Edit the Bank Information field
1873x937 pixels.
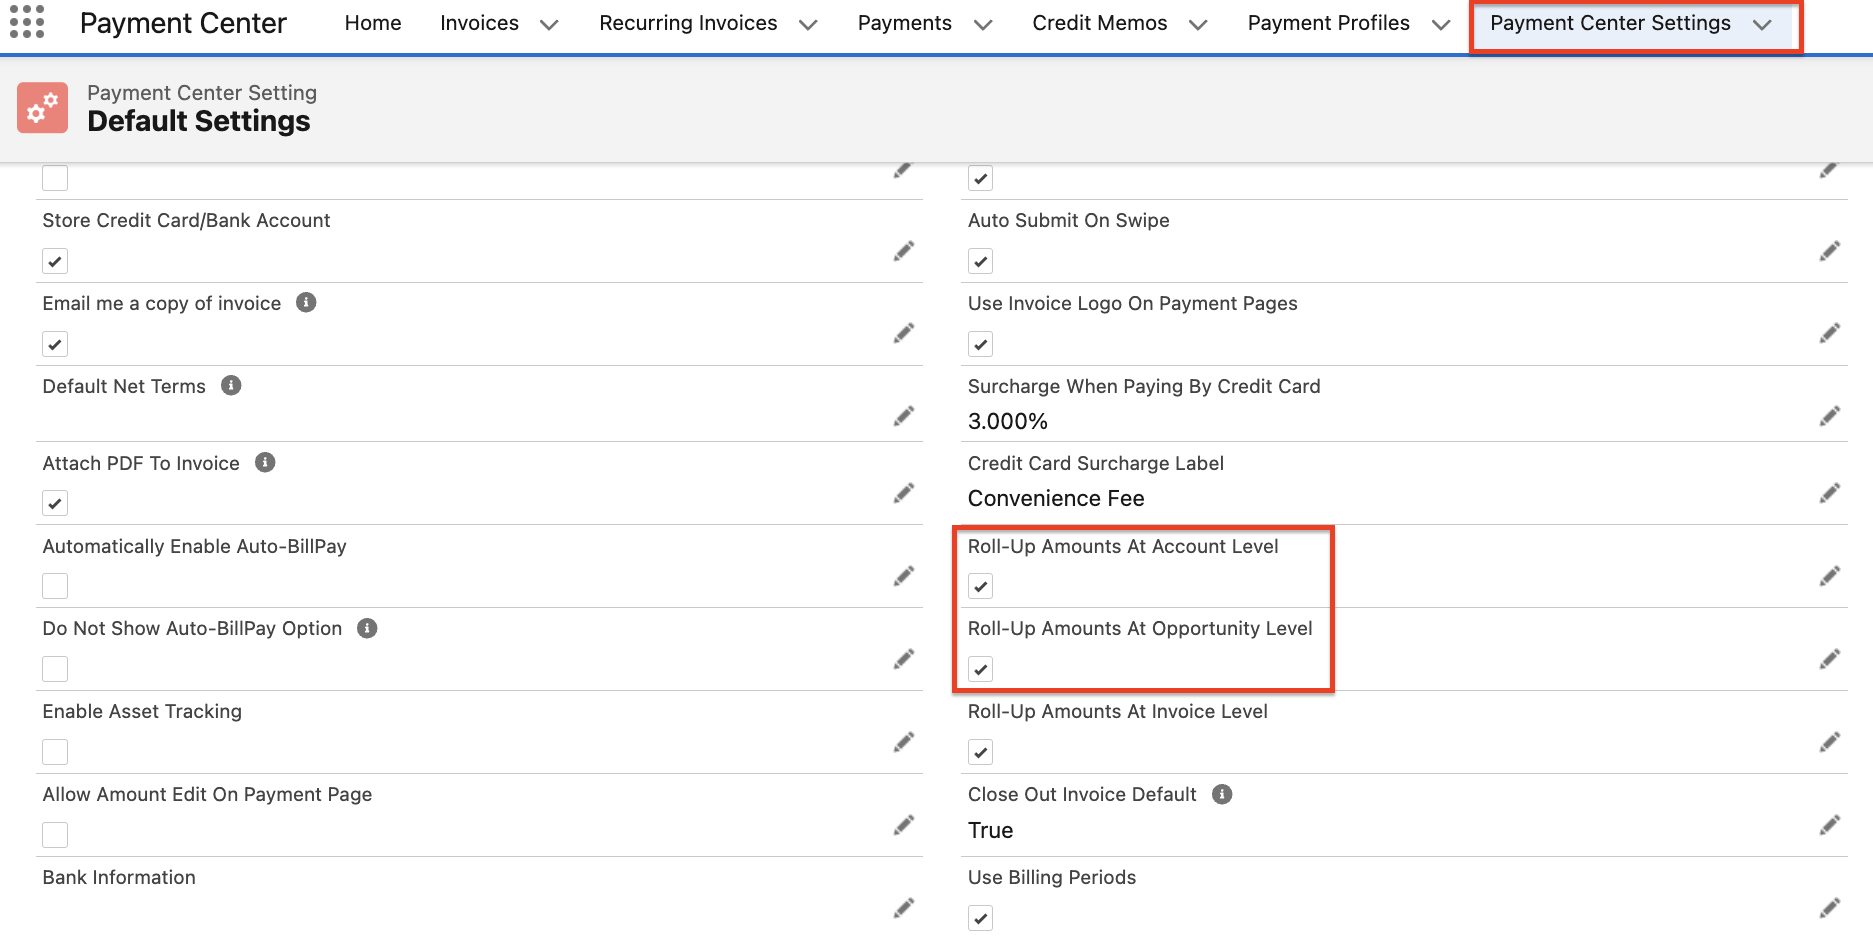(904, 908)
